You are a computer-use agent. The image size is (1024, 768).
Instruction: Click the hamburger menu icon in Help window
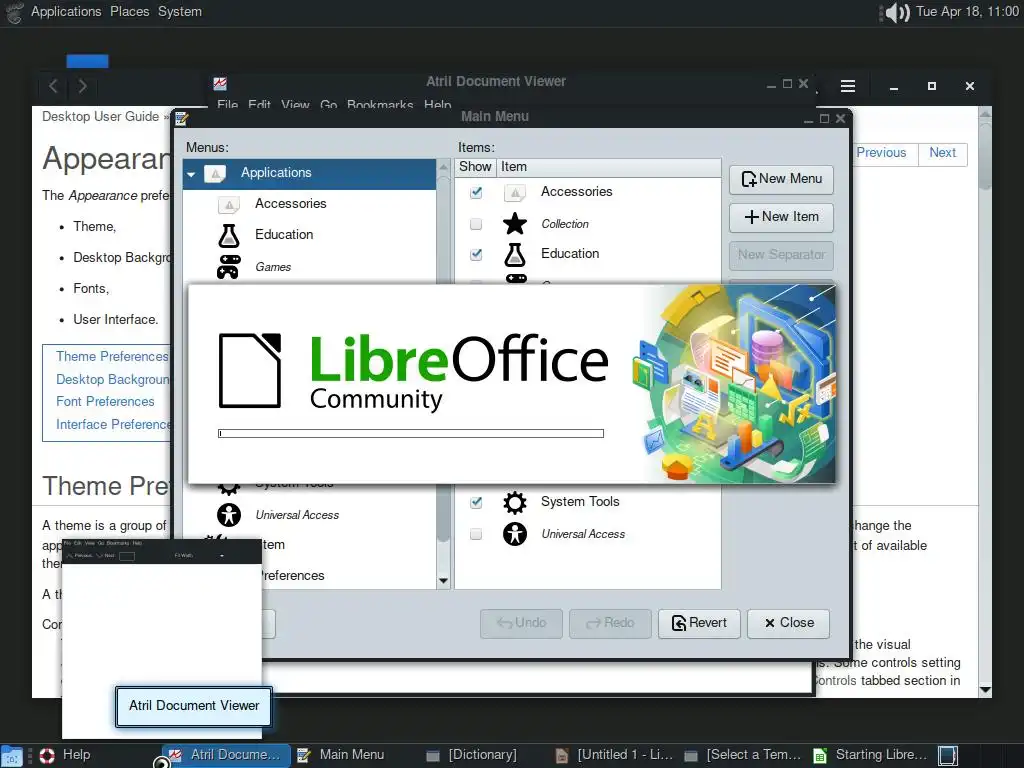tap(848, 86)
